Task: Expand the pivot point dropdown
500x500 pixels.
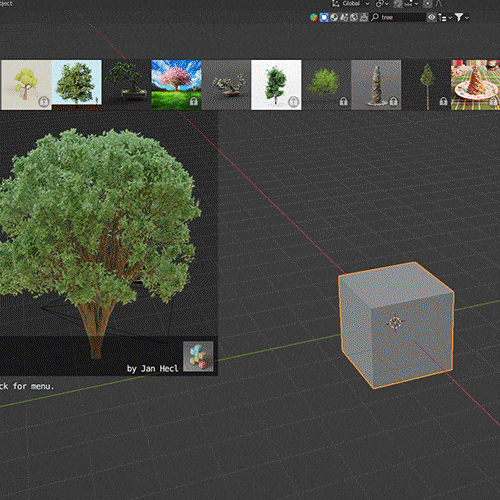Action: pos(382,4)
